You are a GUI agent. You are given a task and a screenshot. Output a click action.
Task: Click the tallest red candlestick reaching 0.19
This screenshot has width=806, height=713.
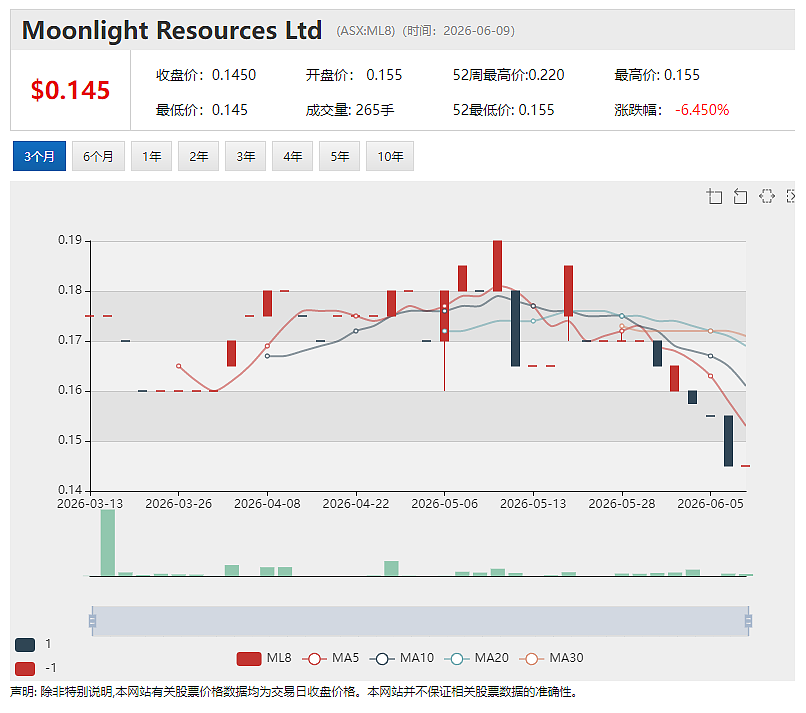click(x=498, y=266)
